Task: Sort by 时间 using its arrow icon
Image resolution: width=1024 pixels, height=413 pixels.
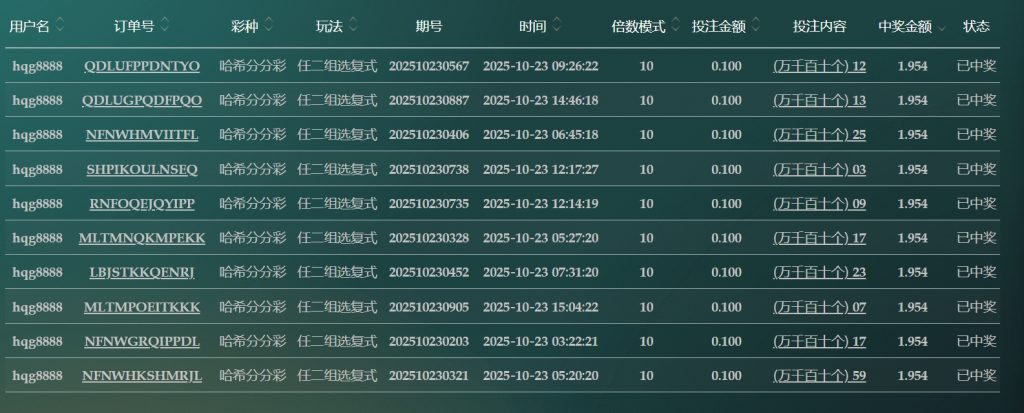Action: (556, 24)
